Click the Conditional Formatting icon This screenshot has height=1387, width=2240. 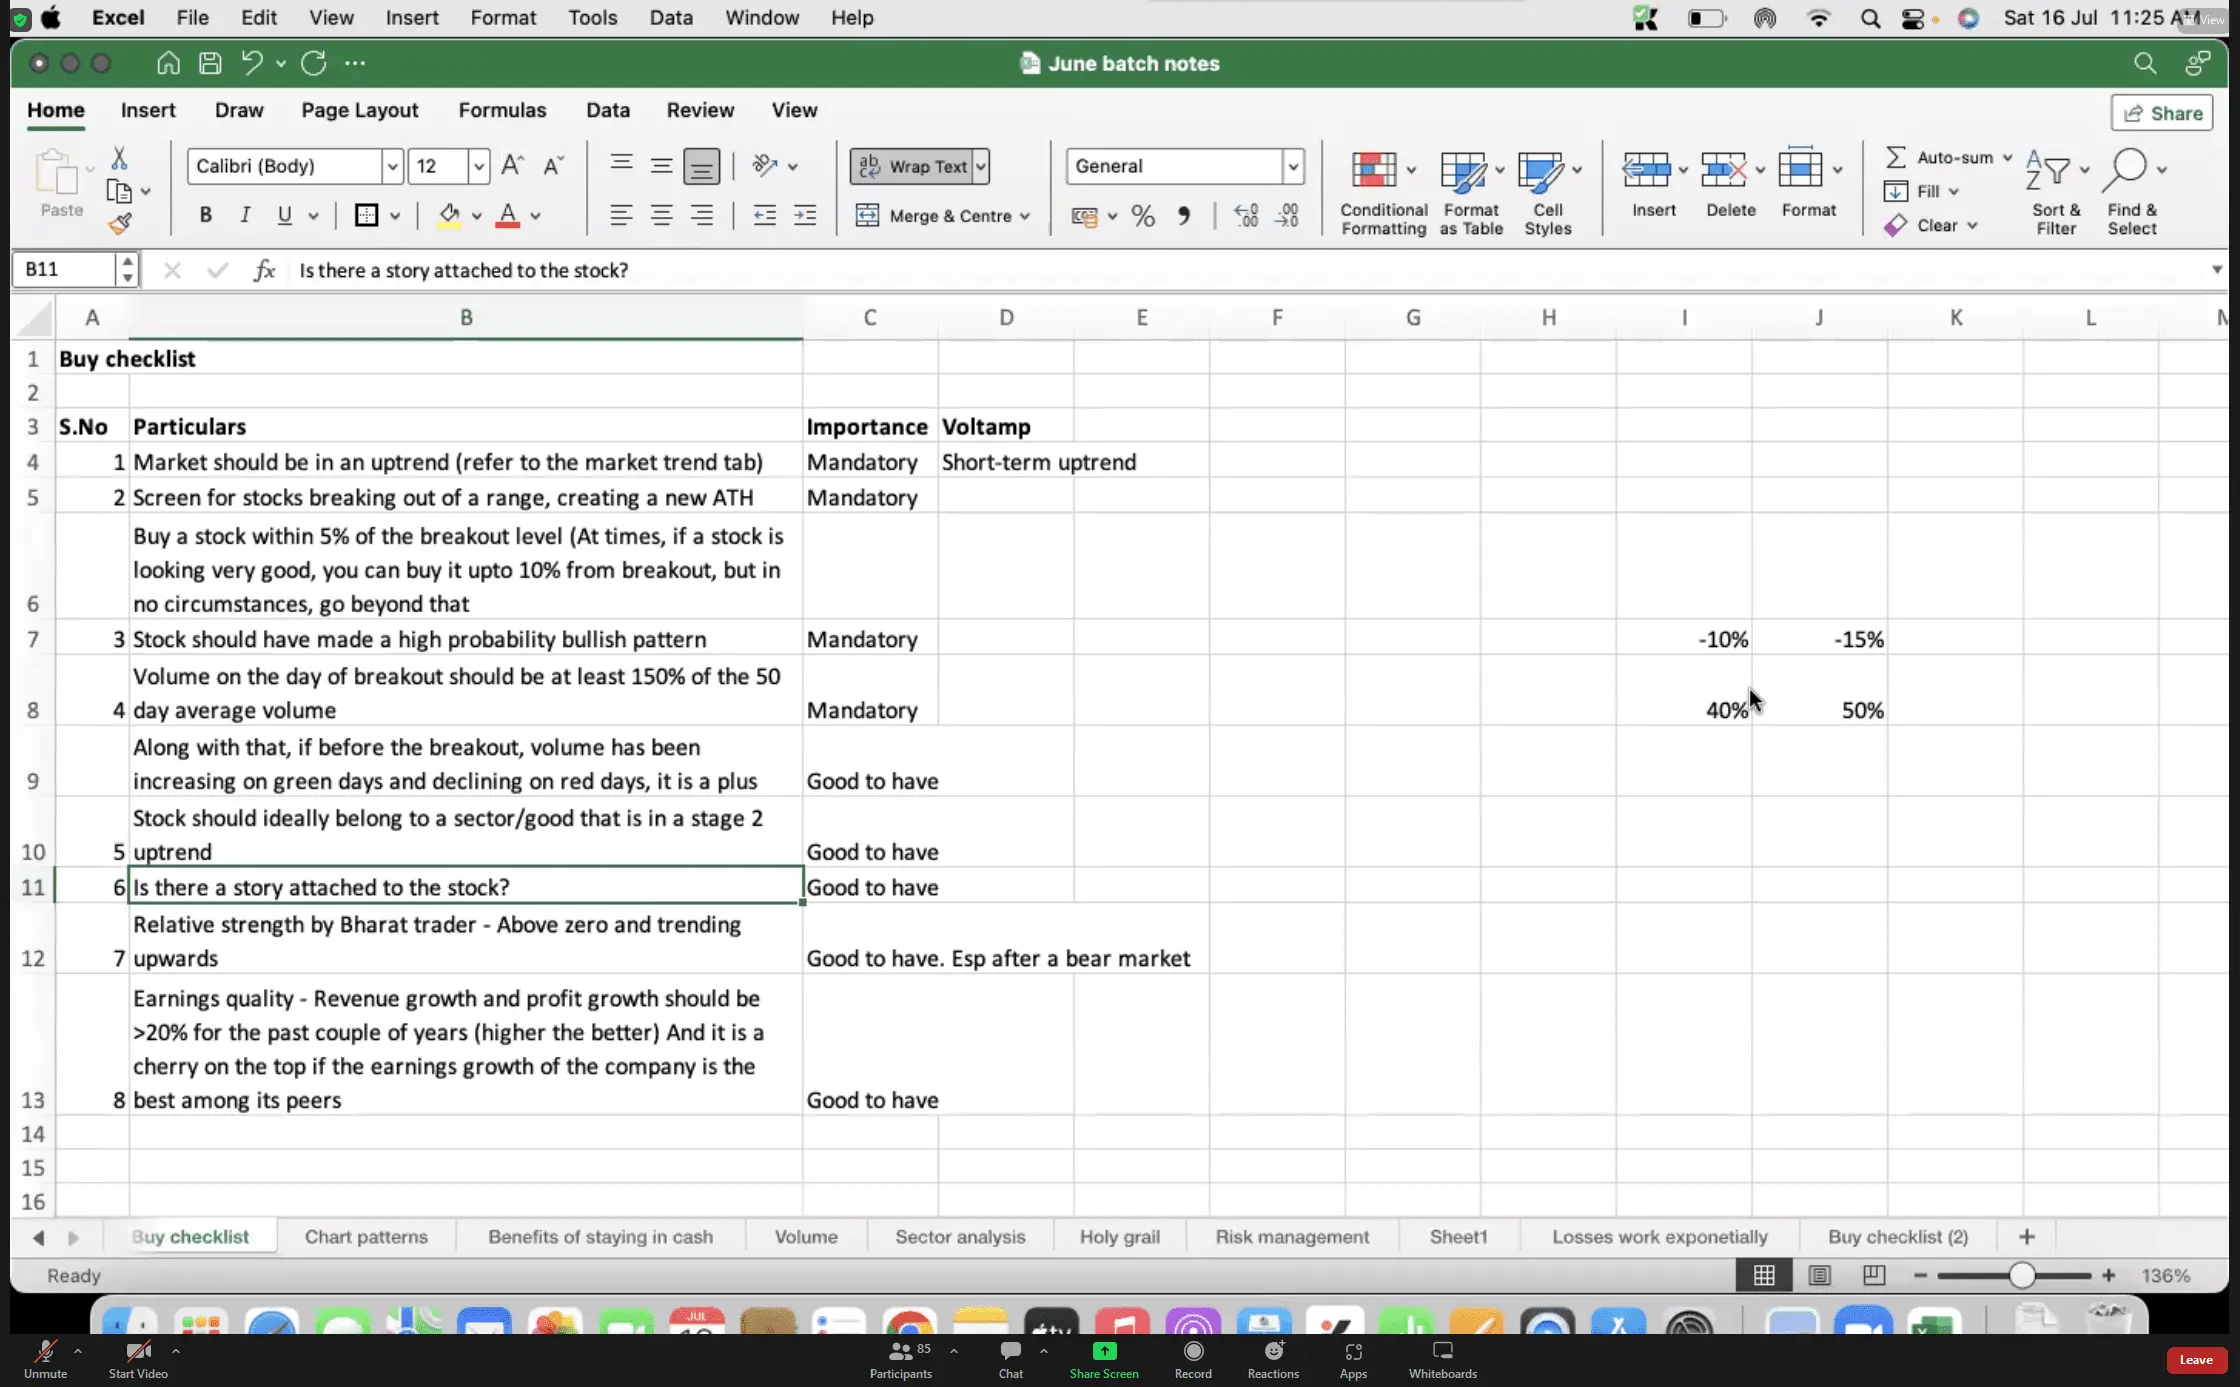point(1374,171)
